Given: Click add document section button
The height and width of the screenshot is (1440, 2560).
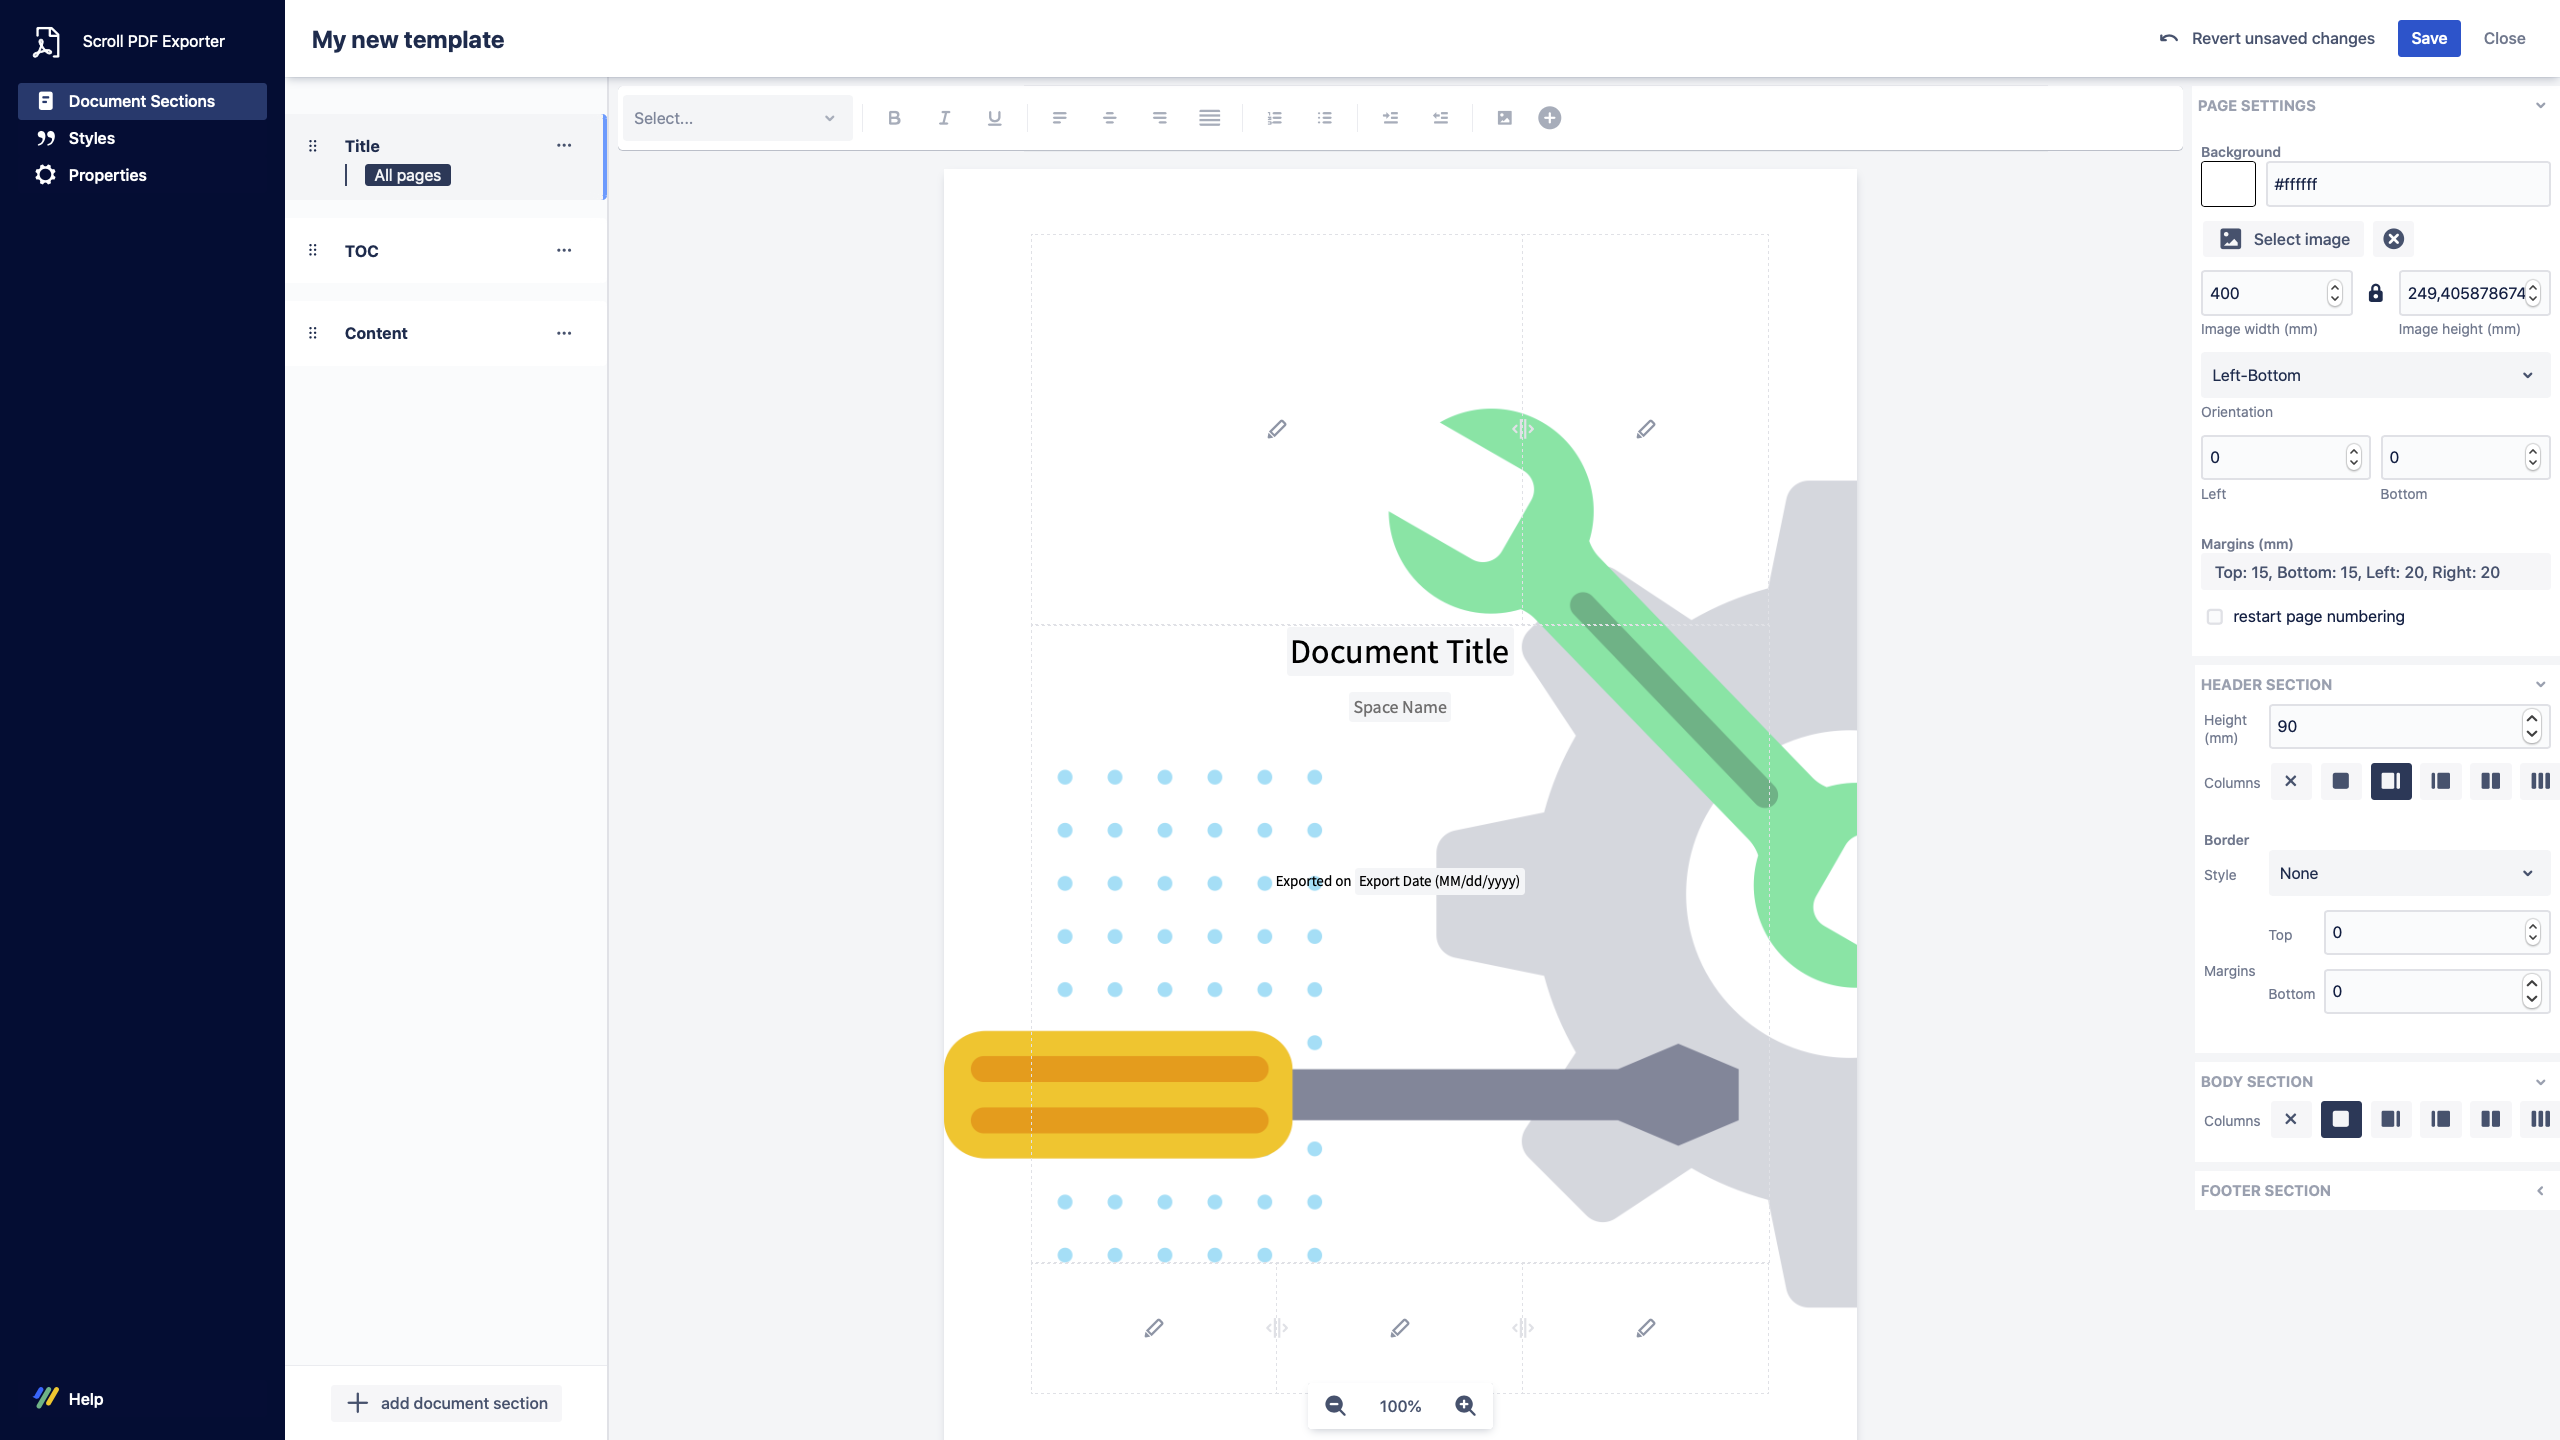Looking at the screenshot, I should click(x=446, y=1403).
